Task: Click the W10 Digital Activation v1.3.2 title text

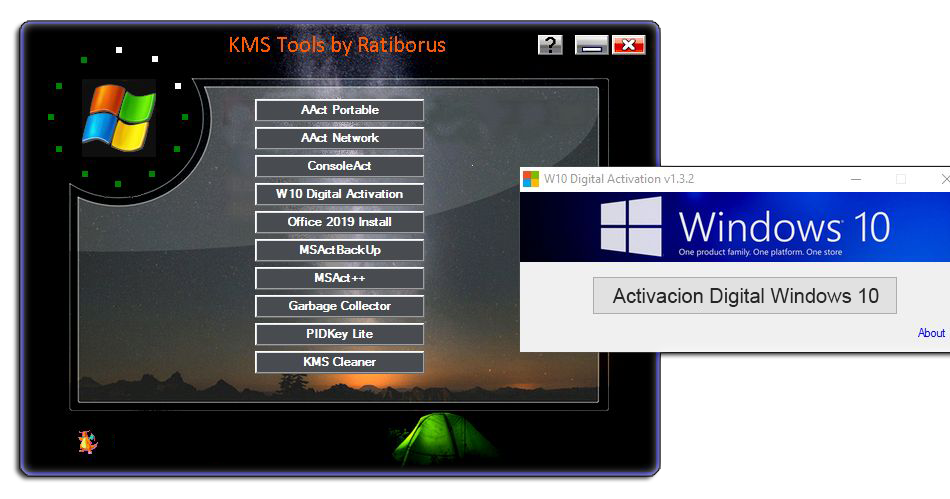Action: [x=619, y=179]
